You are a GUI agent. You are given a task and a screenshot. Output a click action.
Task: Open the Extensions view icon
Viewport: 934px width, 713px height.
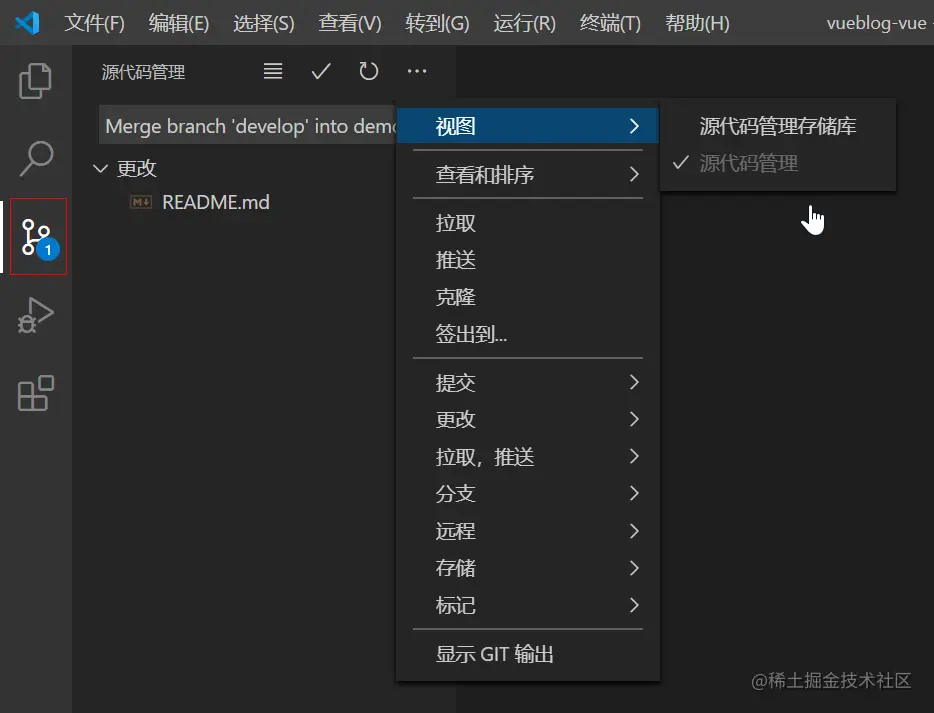pos(36,393)
